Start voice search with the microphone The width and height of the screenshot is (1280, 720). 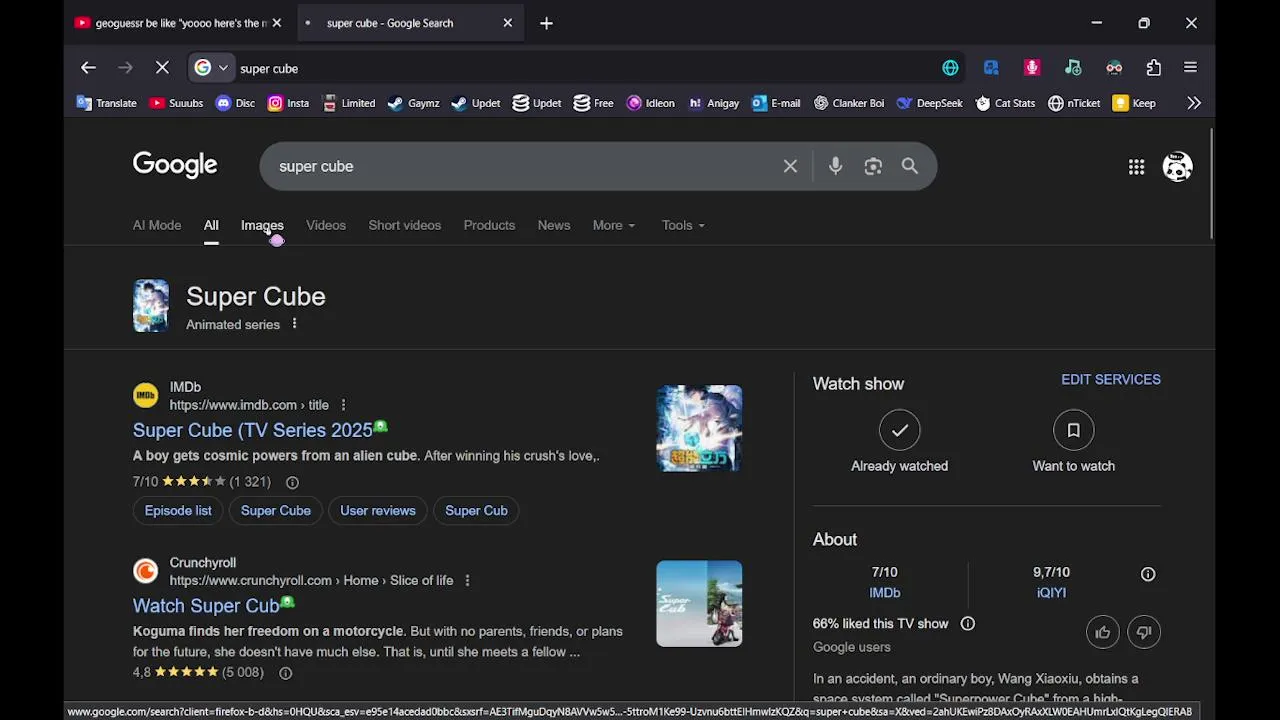pyautogui.click(x=835, y=166)
